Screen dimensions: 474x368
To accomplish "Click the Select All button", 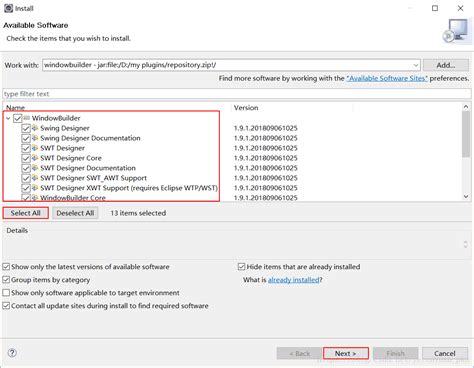I will 26,213.
